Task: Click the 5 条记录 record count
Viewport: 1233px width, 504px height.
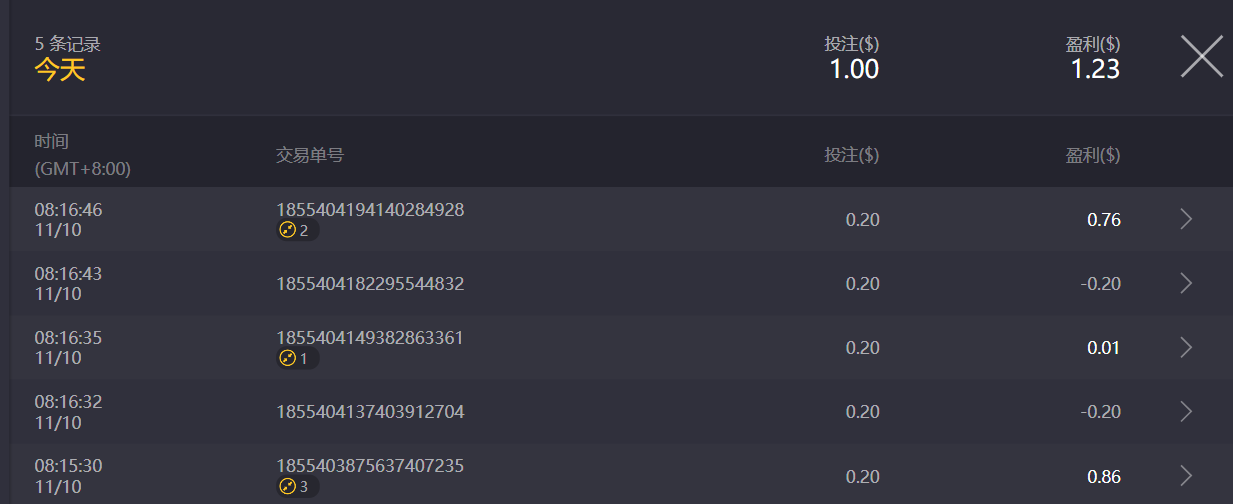Action: (x=68, y=44)
